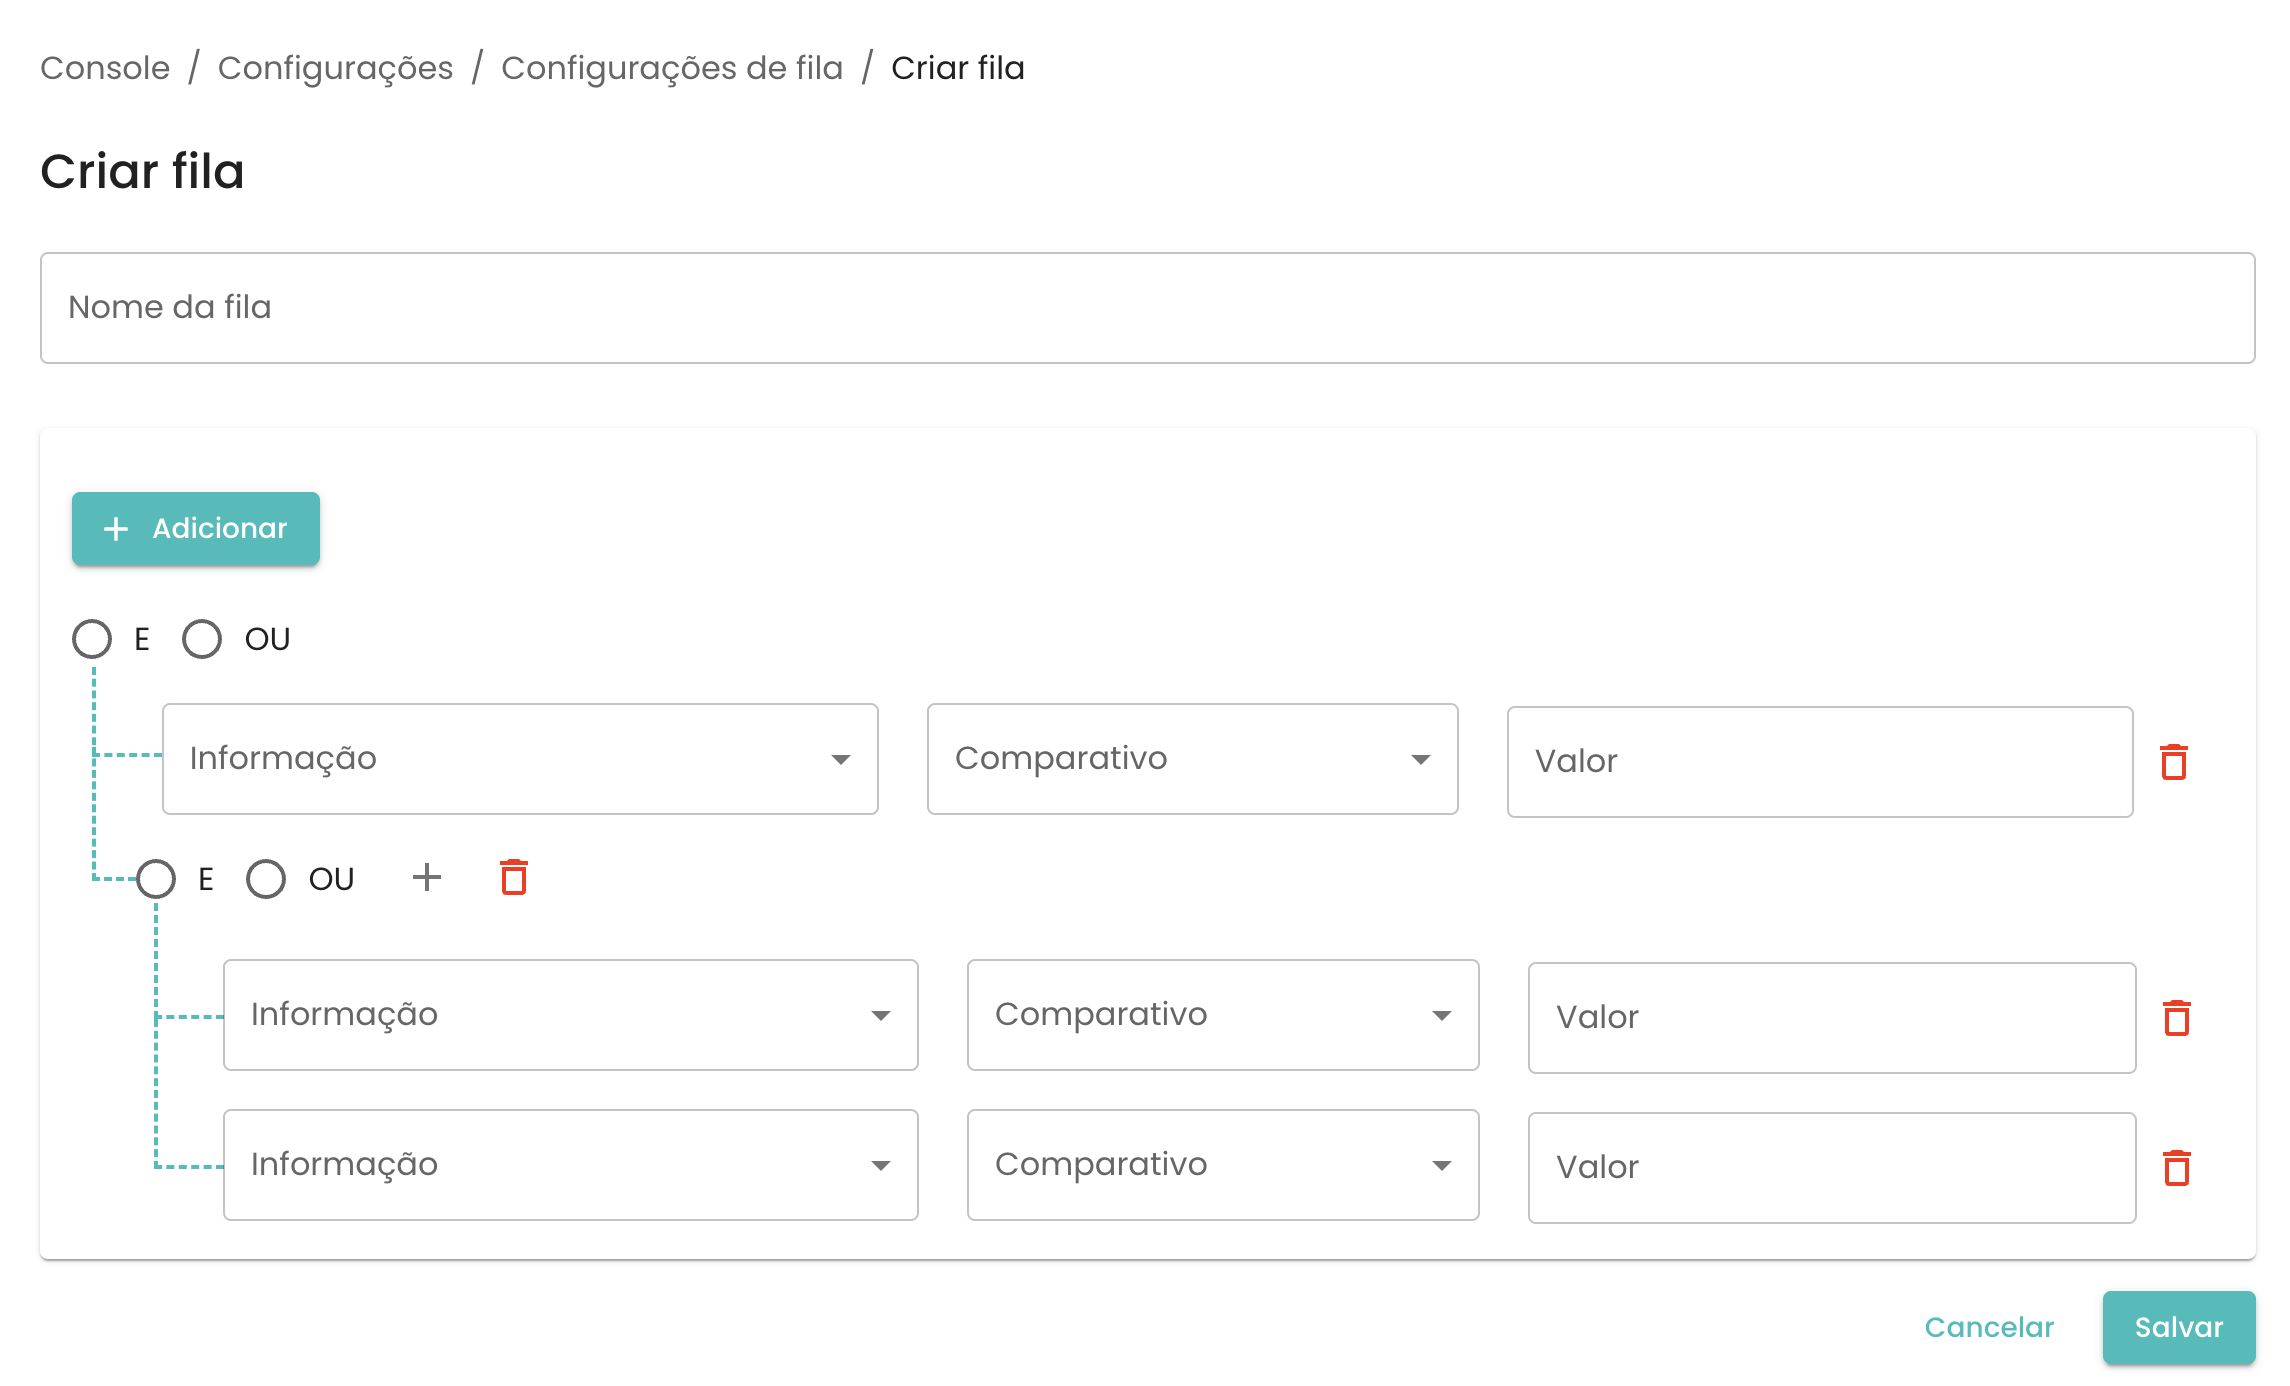The width and height of the screenshot is (2290, 1386).
Task: Open Configurações de fila breadcrumb link
Action: (x=672, y=68)
